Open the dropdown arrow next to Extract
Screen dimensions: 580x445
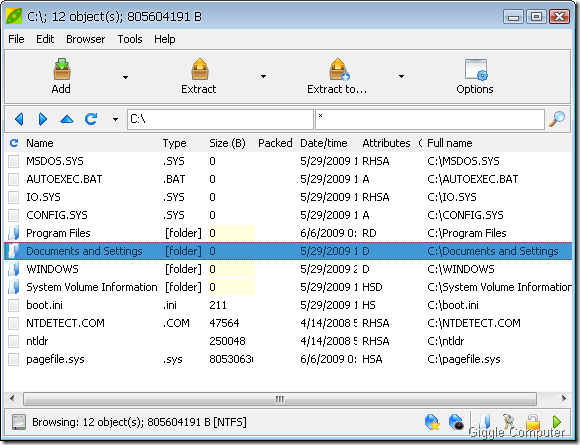pyautogui.click(x=263, y=77)
